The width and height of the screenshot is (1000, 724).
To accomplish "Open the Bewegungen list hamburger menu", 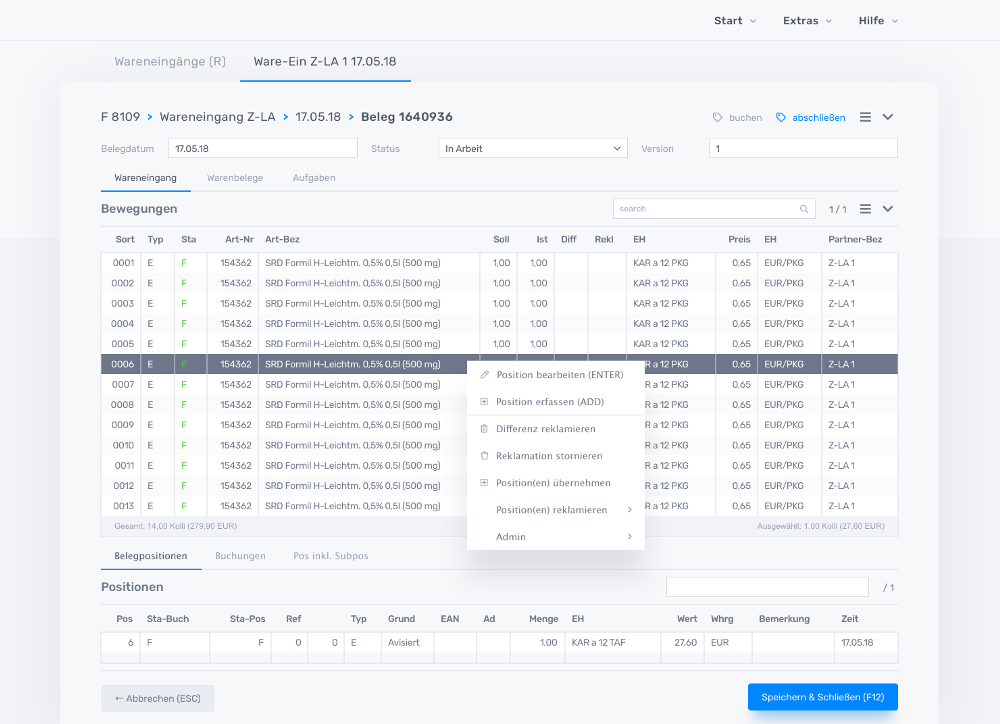I will coord(866,209).
